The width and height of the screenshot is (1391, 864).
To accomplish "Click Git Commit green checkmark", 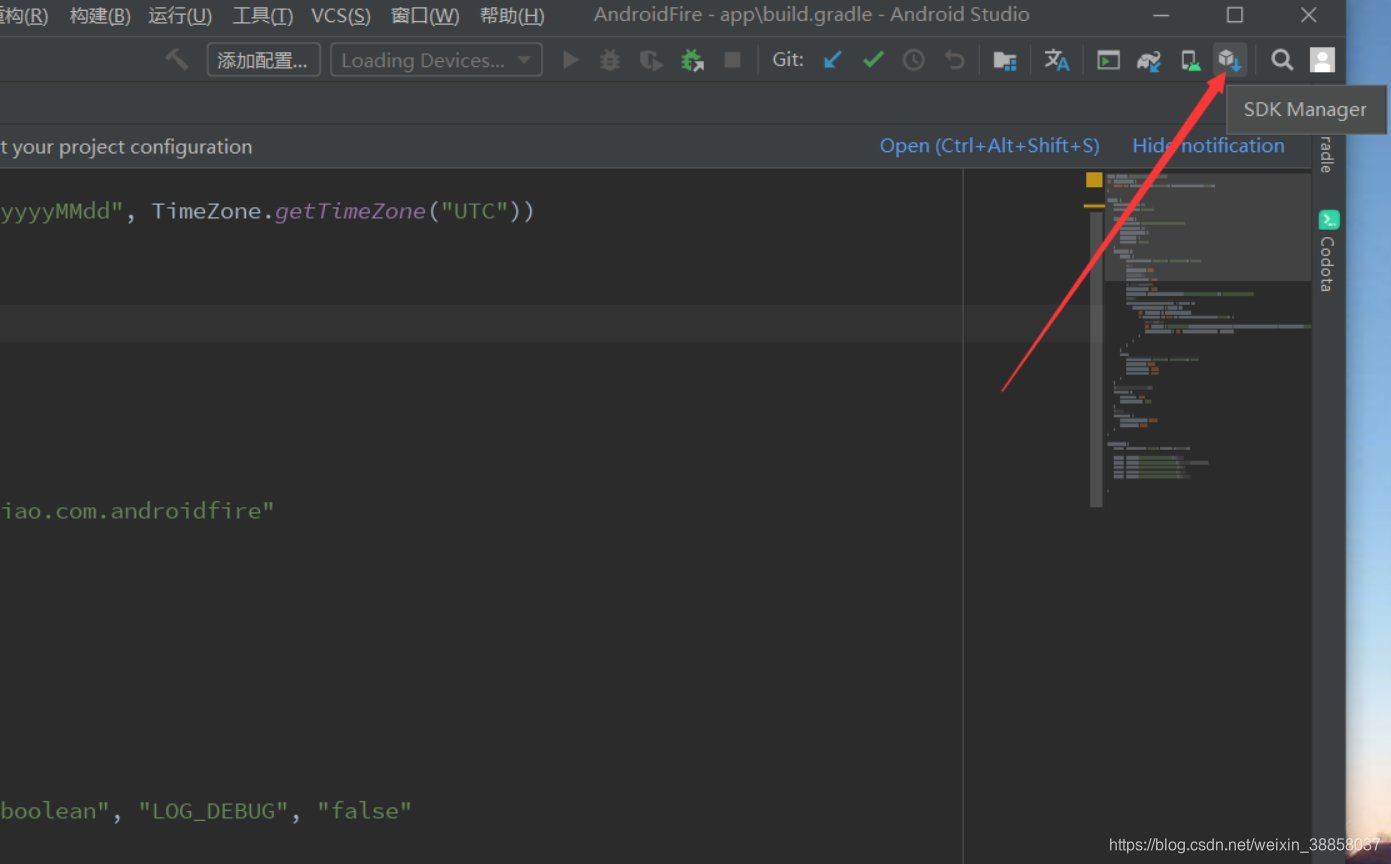I will pyautogui.click(x=873, y=60).
